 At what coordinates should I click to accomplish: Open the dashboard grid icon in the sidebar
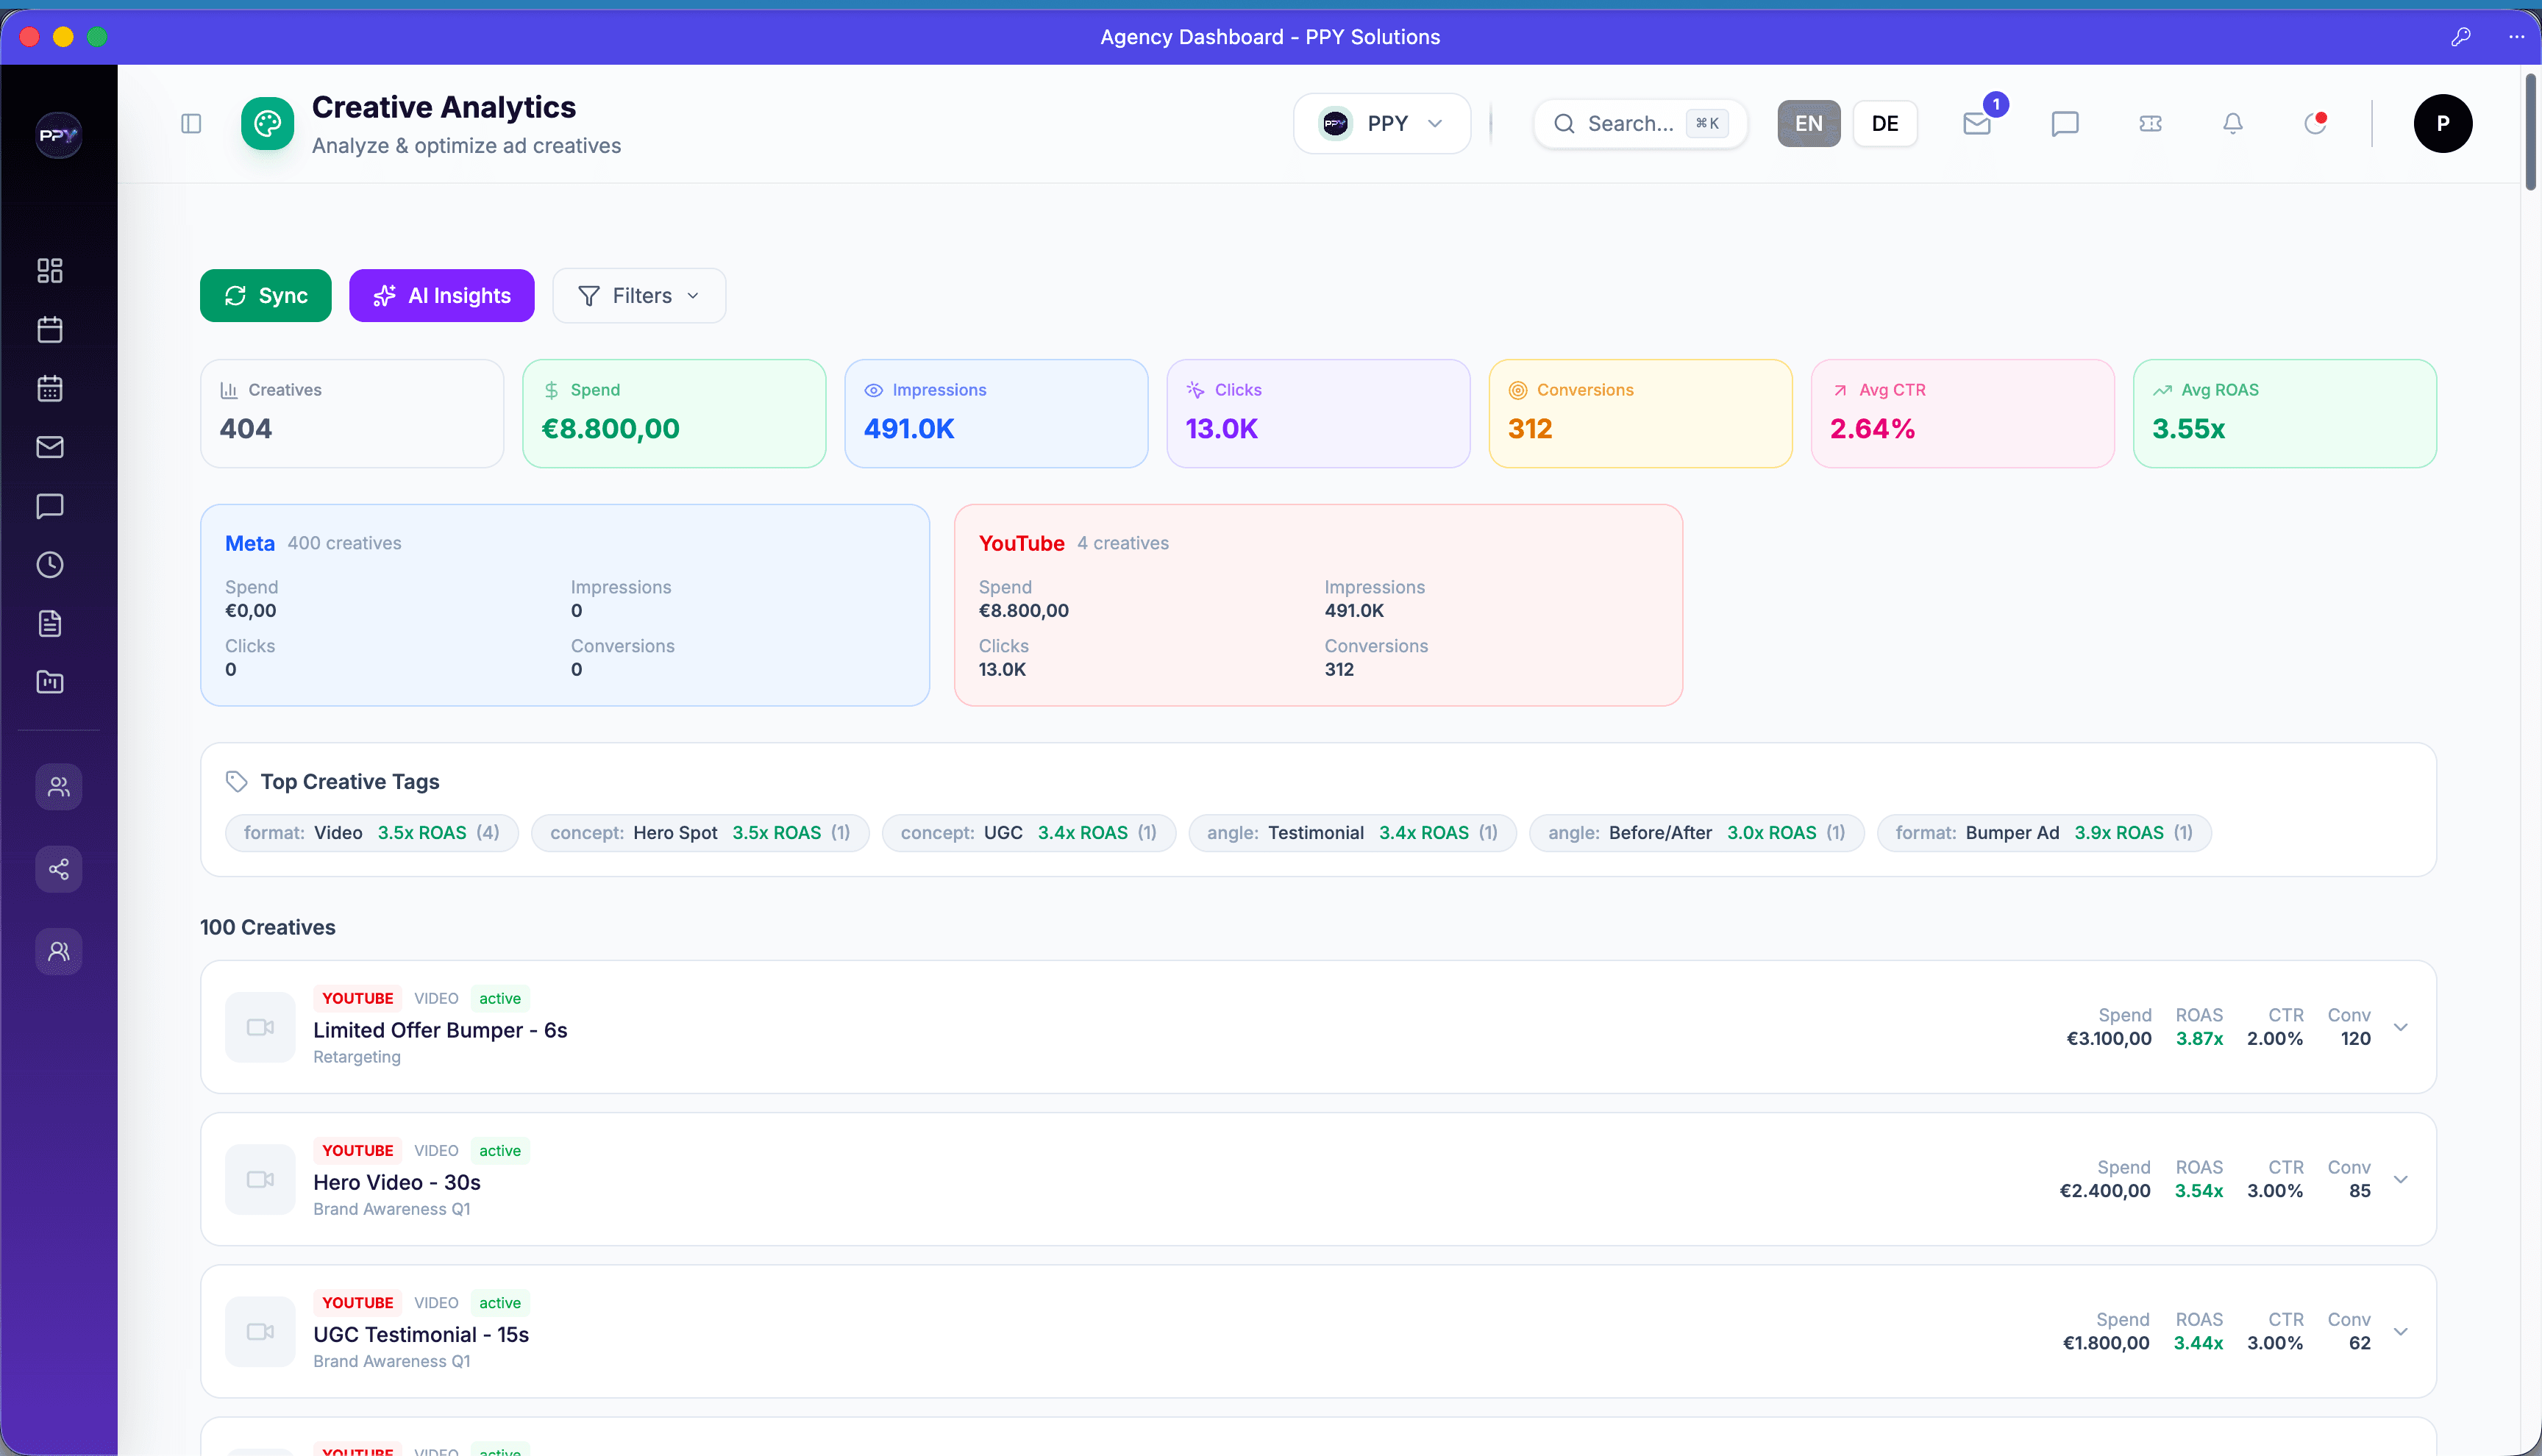50,270
